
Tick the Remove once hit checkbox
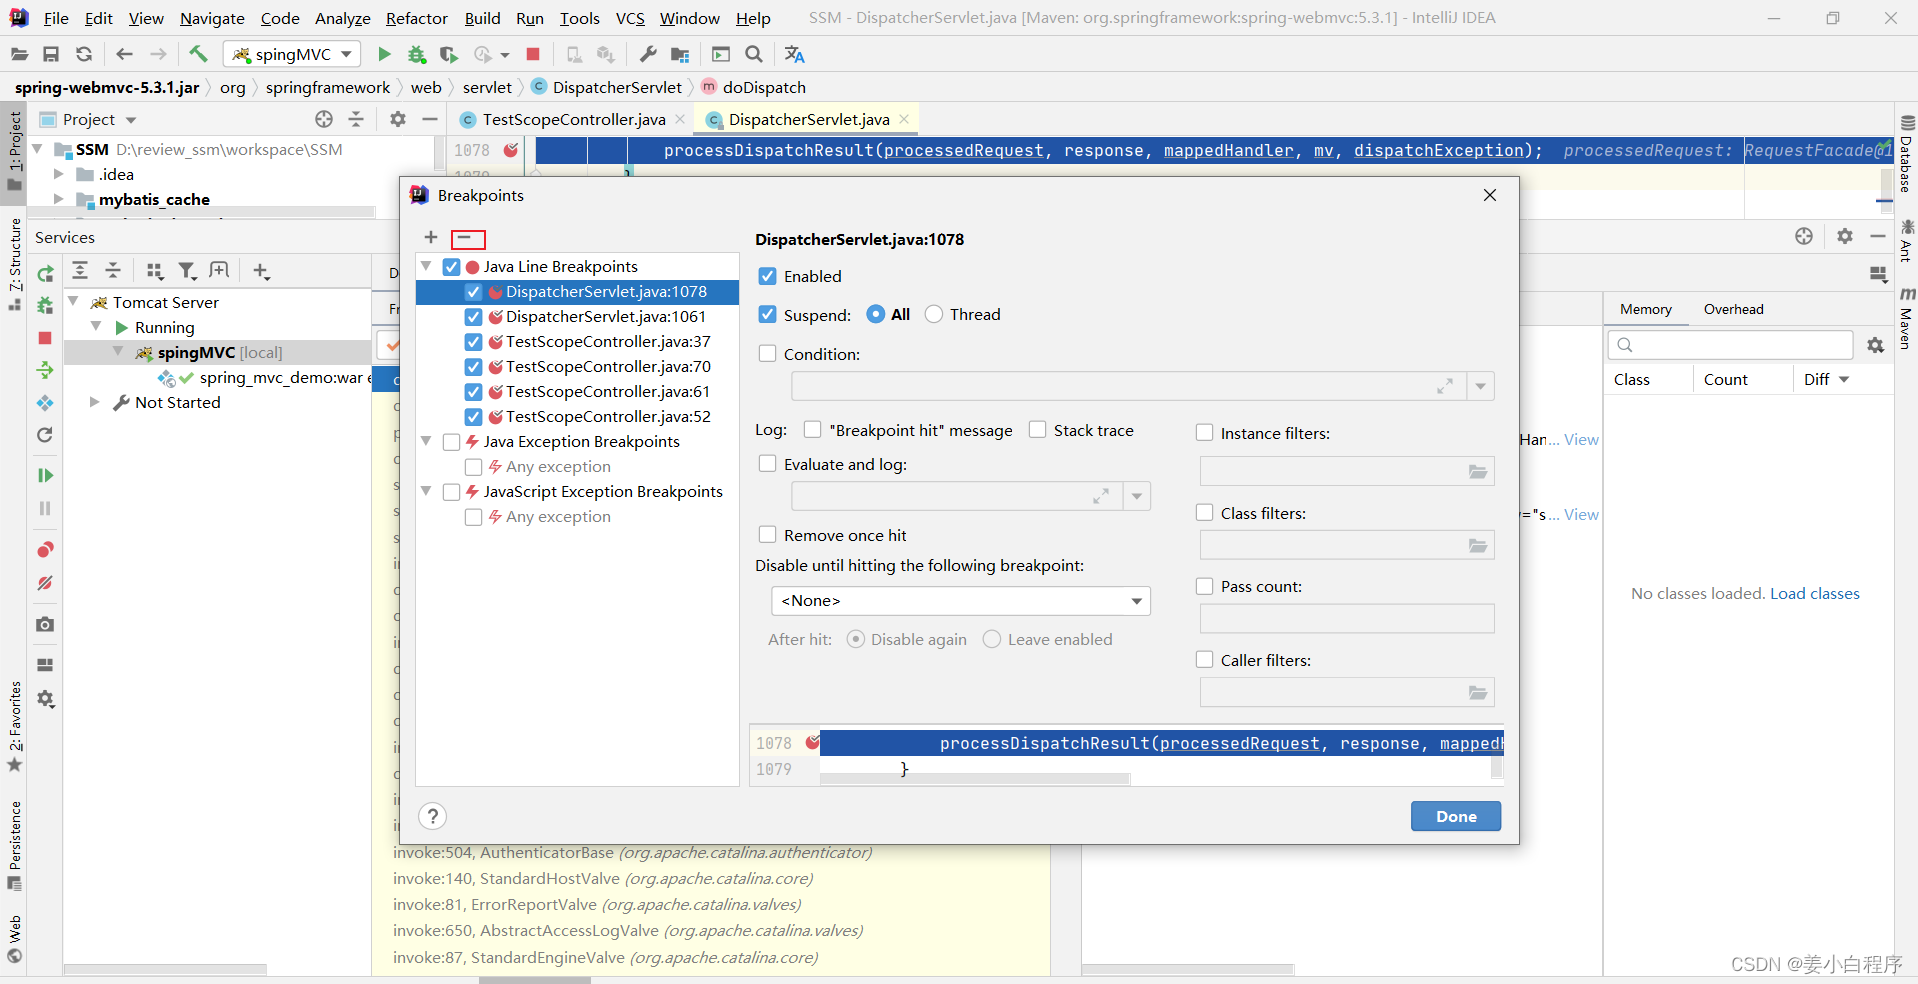767,534
